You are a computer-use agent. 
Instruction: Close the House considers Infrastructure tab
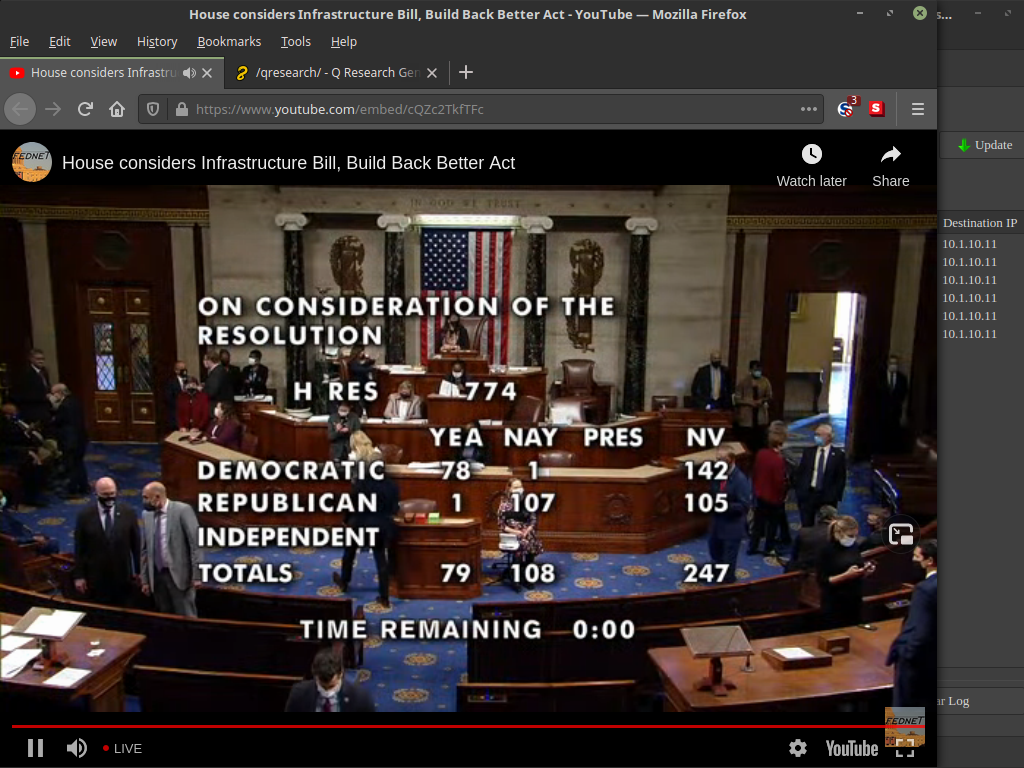(x=207, y=73)
